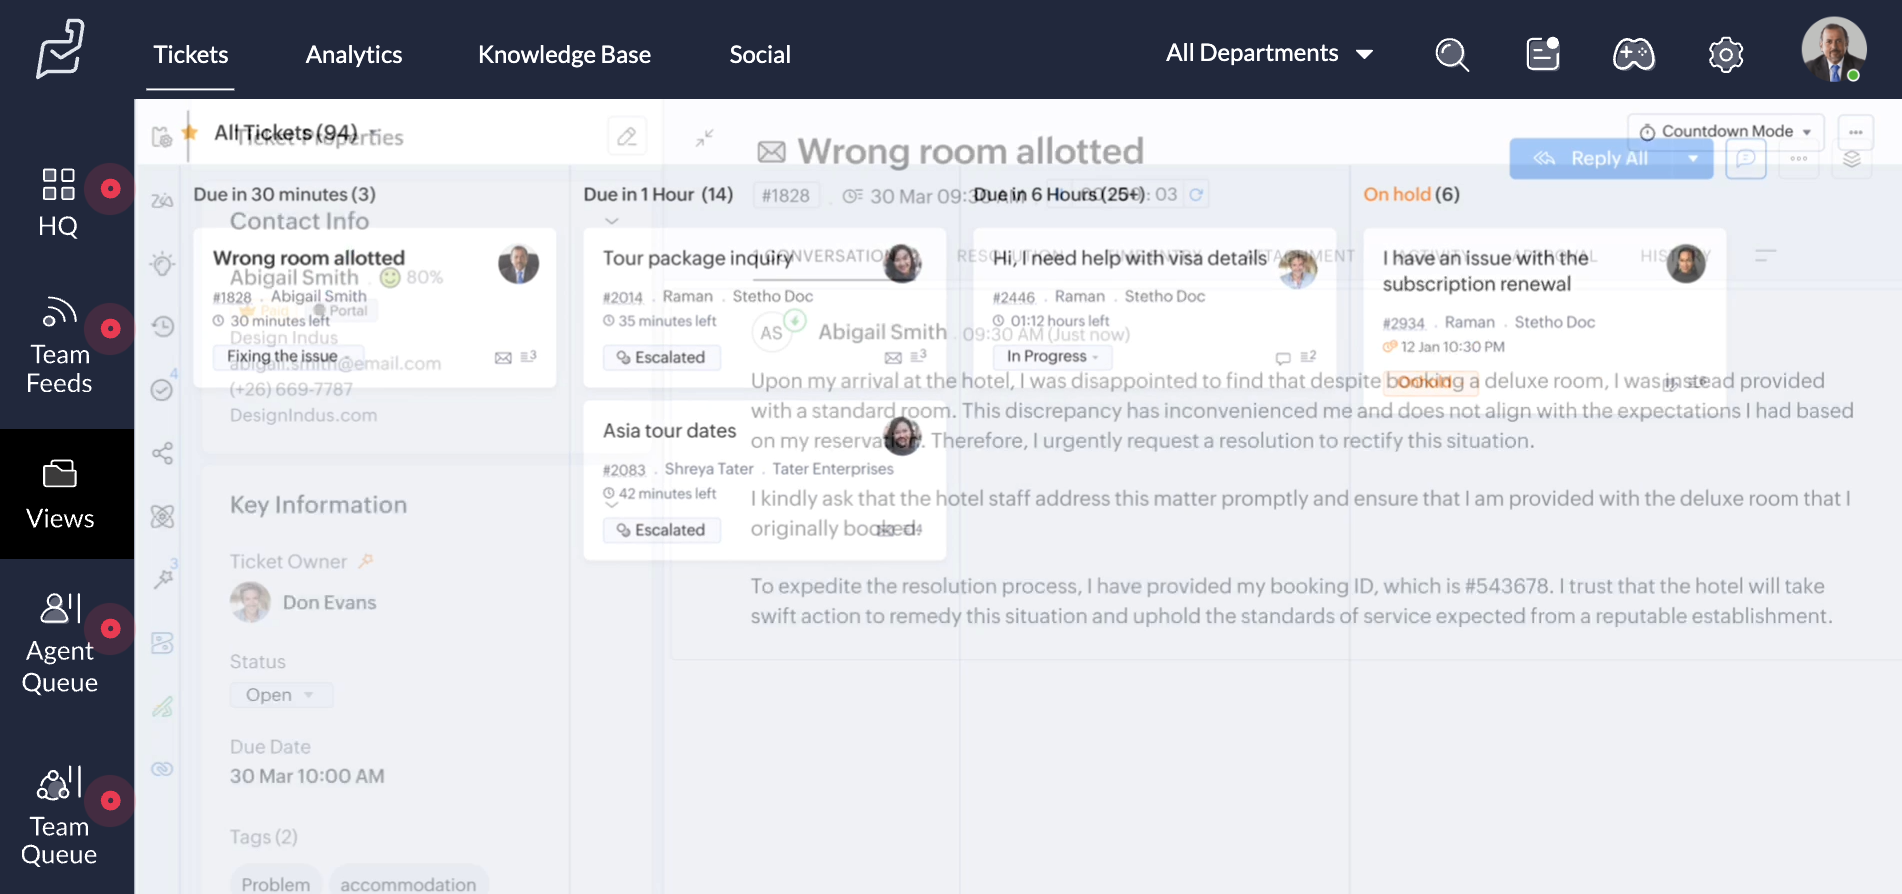Click the 'On hold (6)' column header
The width and height of the screenshot is (1902, 894).
(x=1412, y=194)
